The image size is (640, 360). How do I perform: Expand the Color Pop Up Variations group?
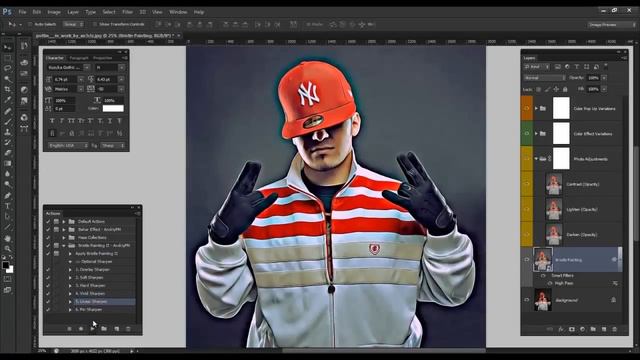[536, 109]
